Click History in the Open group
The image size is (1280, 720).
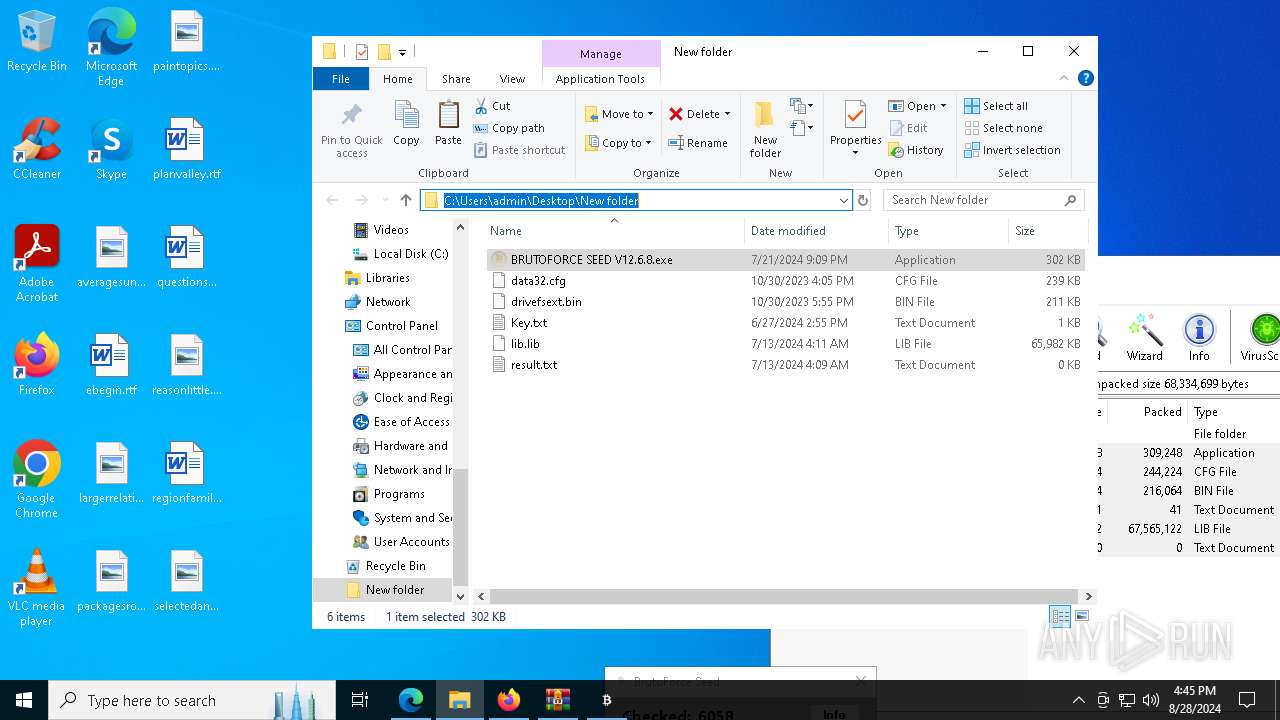click(915, 150)
